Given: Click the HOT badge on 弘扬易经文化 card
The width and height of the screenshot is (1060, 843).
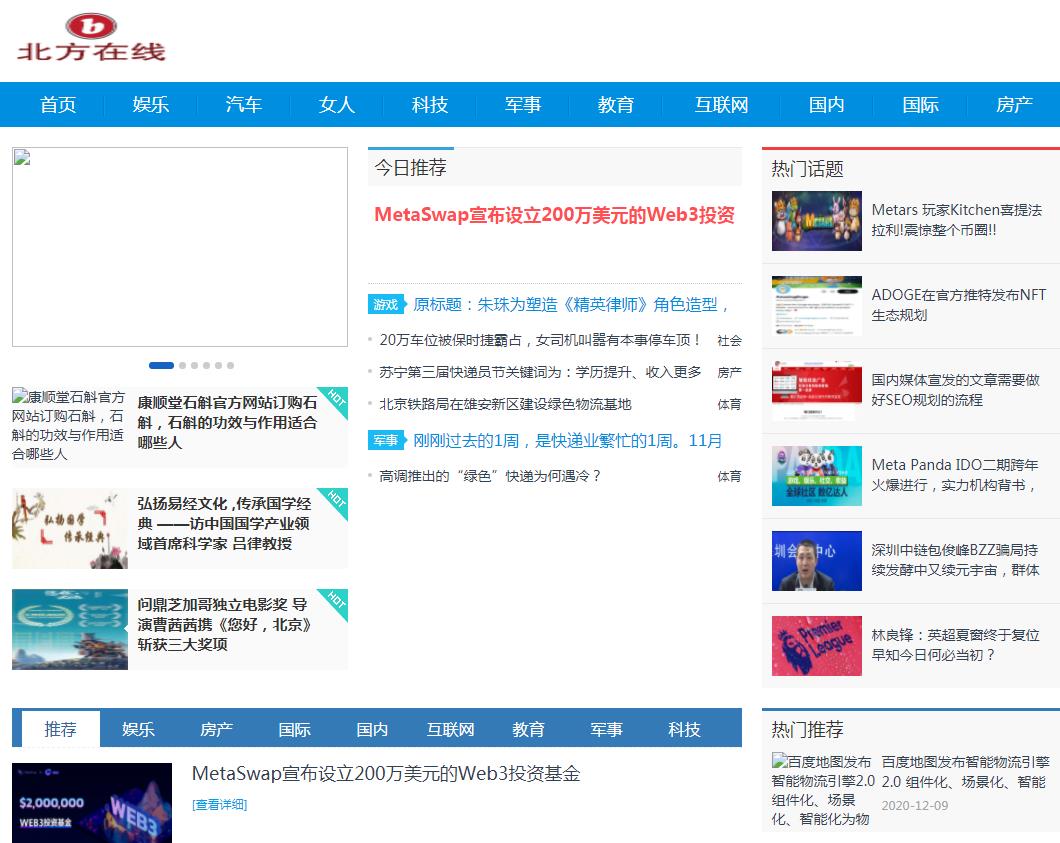Looking at the screenshot, I should point(335,500).
